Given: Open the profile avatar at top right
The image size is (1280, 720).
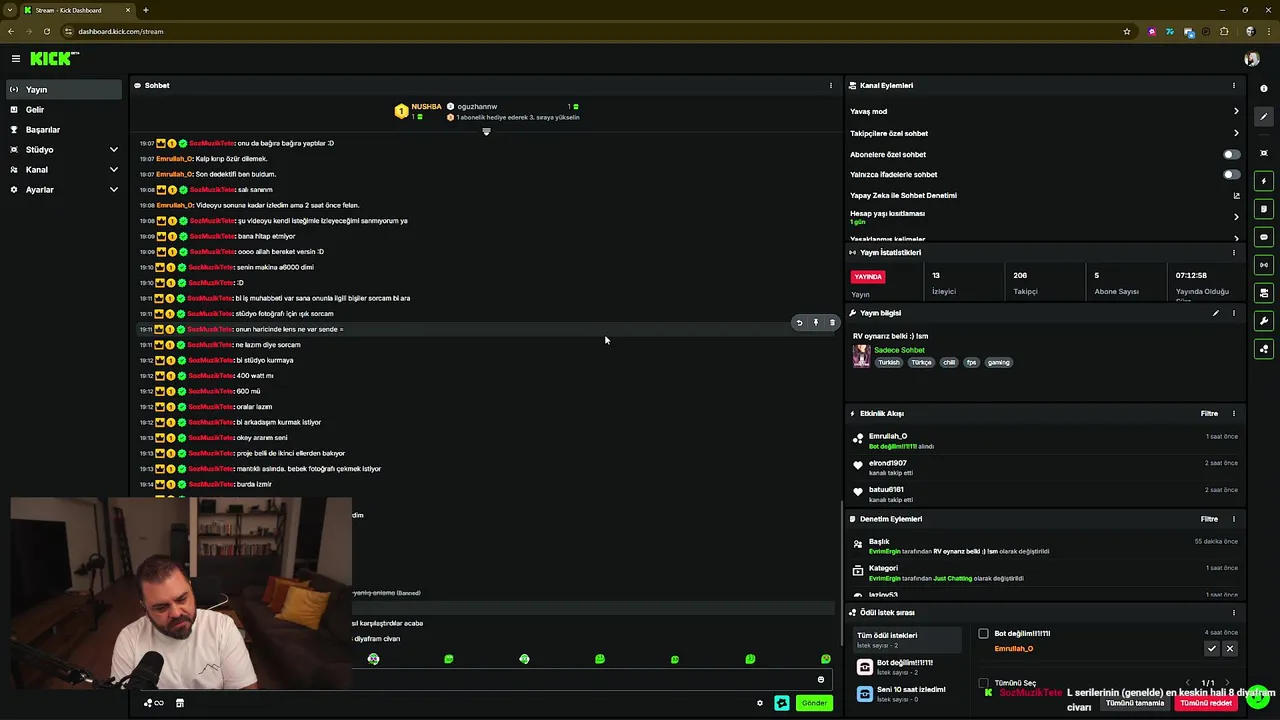Looking at the screenshot, I should pos(1251,59).
